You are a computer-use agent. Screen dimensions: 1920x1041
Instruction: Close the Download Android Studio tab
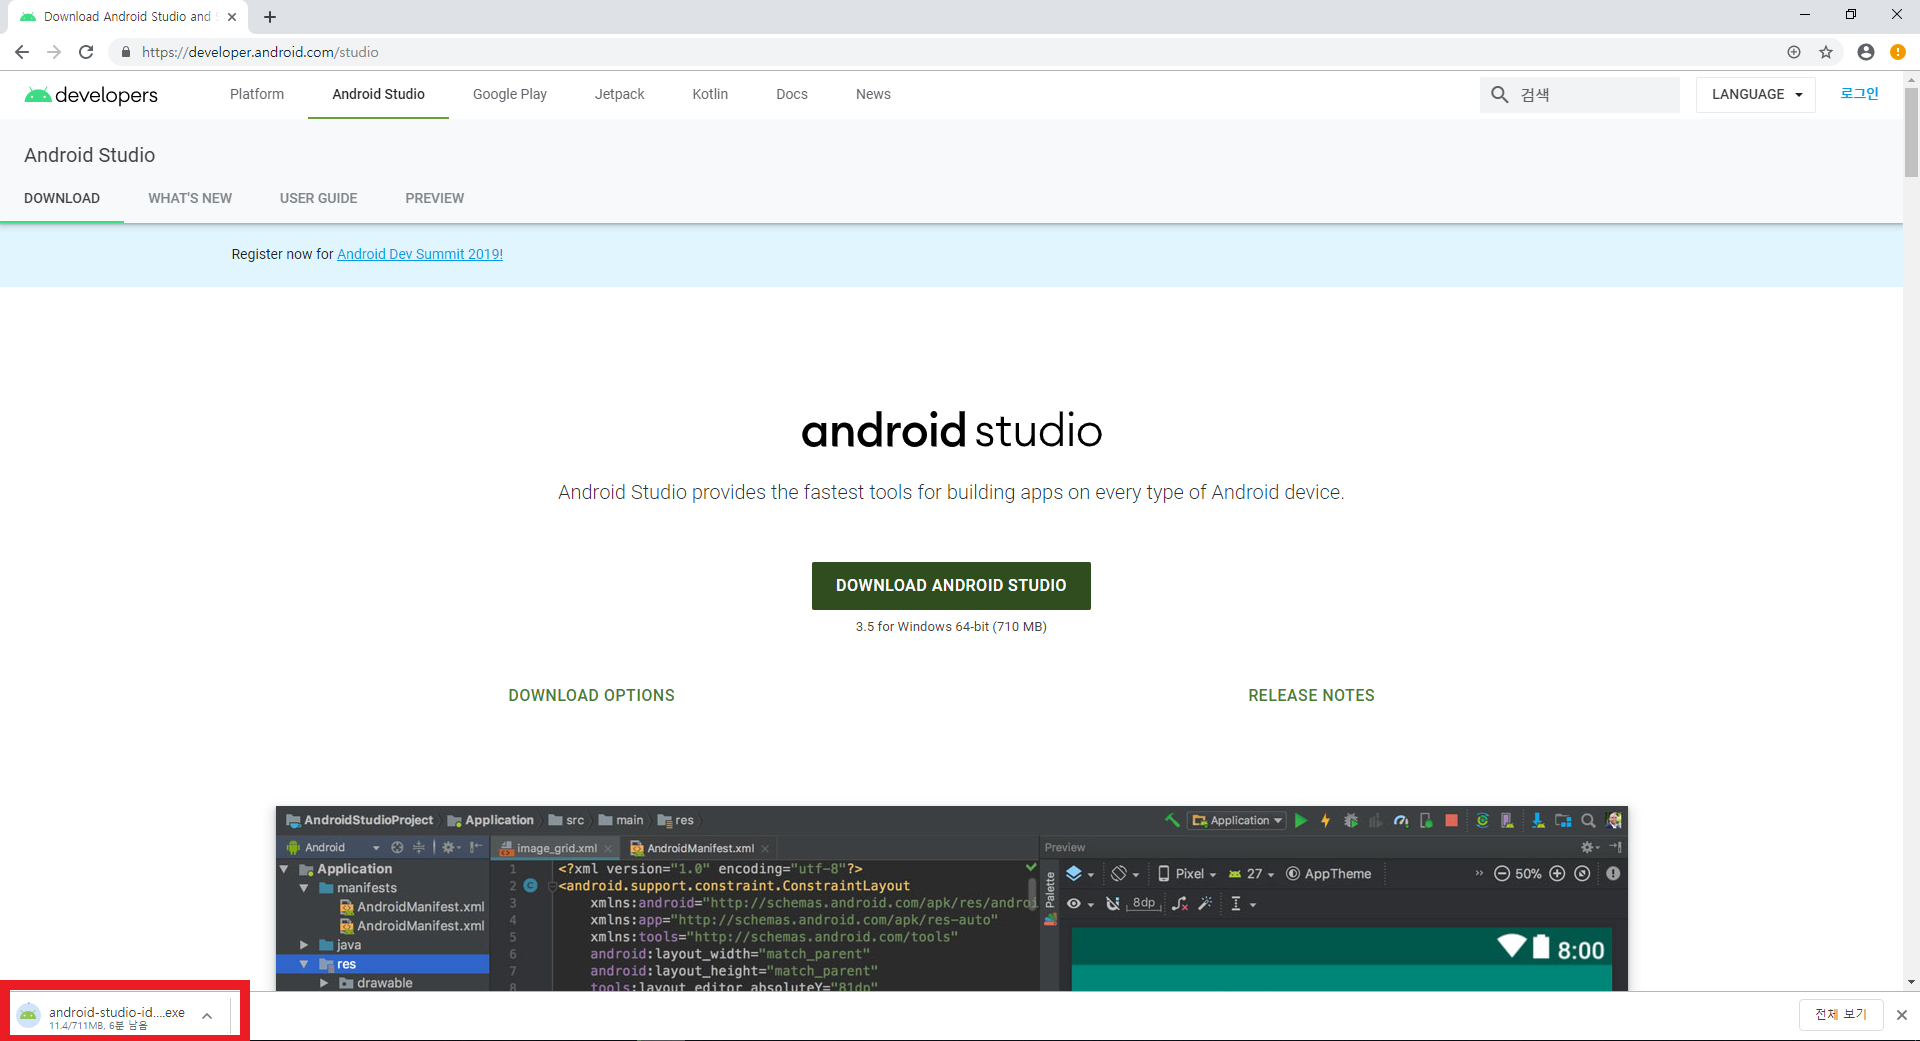pyautogui.click(x=232, y=17)
